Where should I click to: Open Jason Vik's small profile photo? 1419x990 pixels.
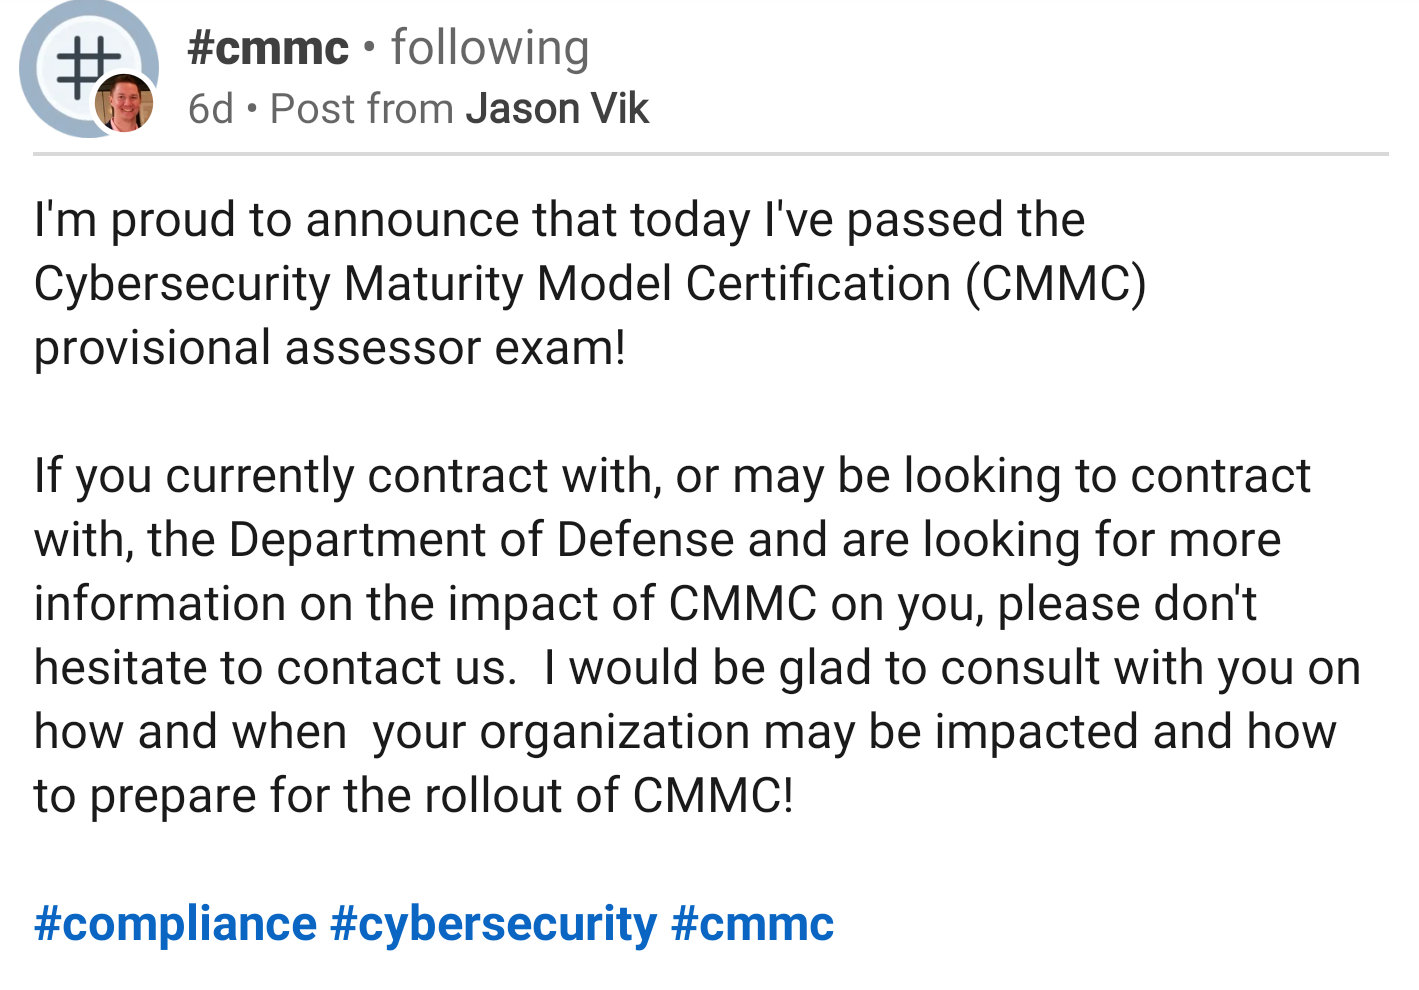tap(124, 104)
